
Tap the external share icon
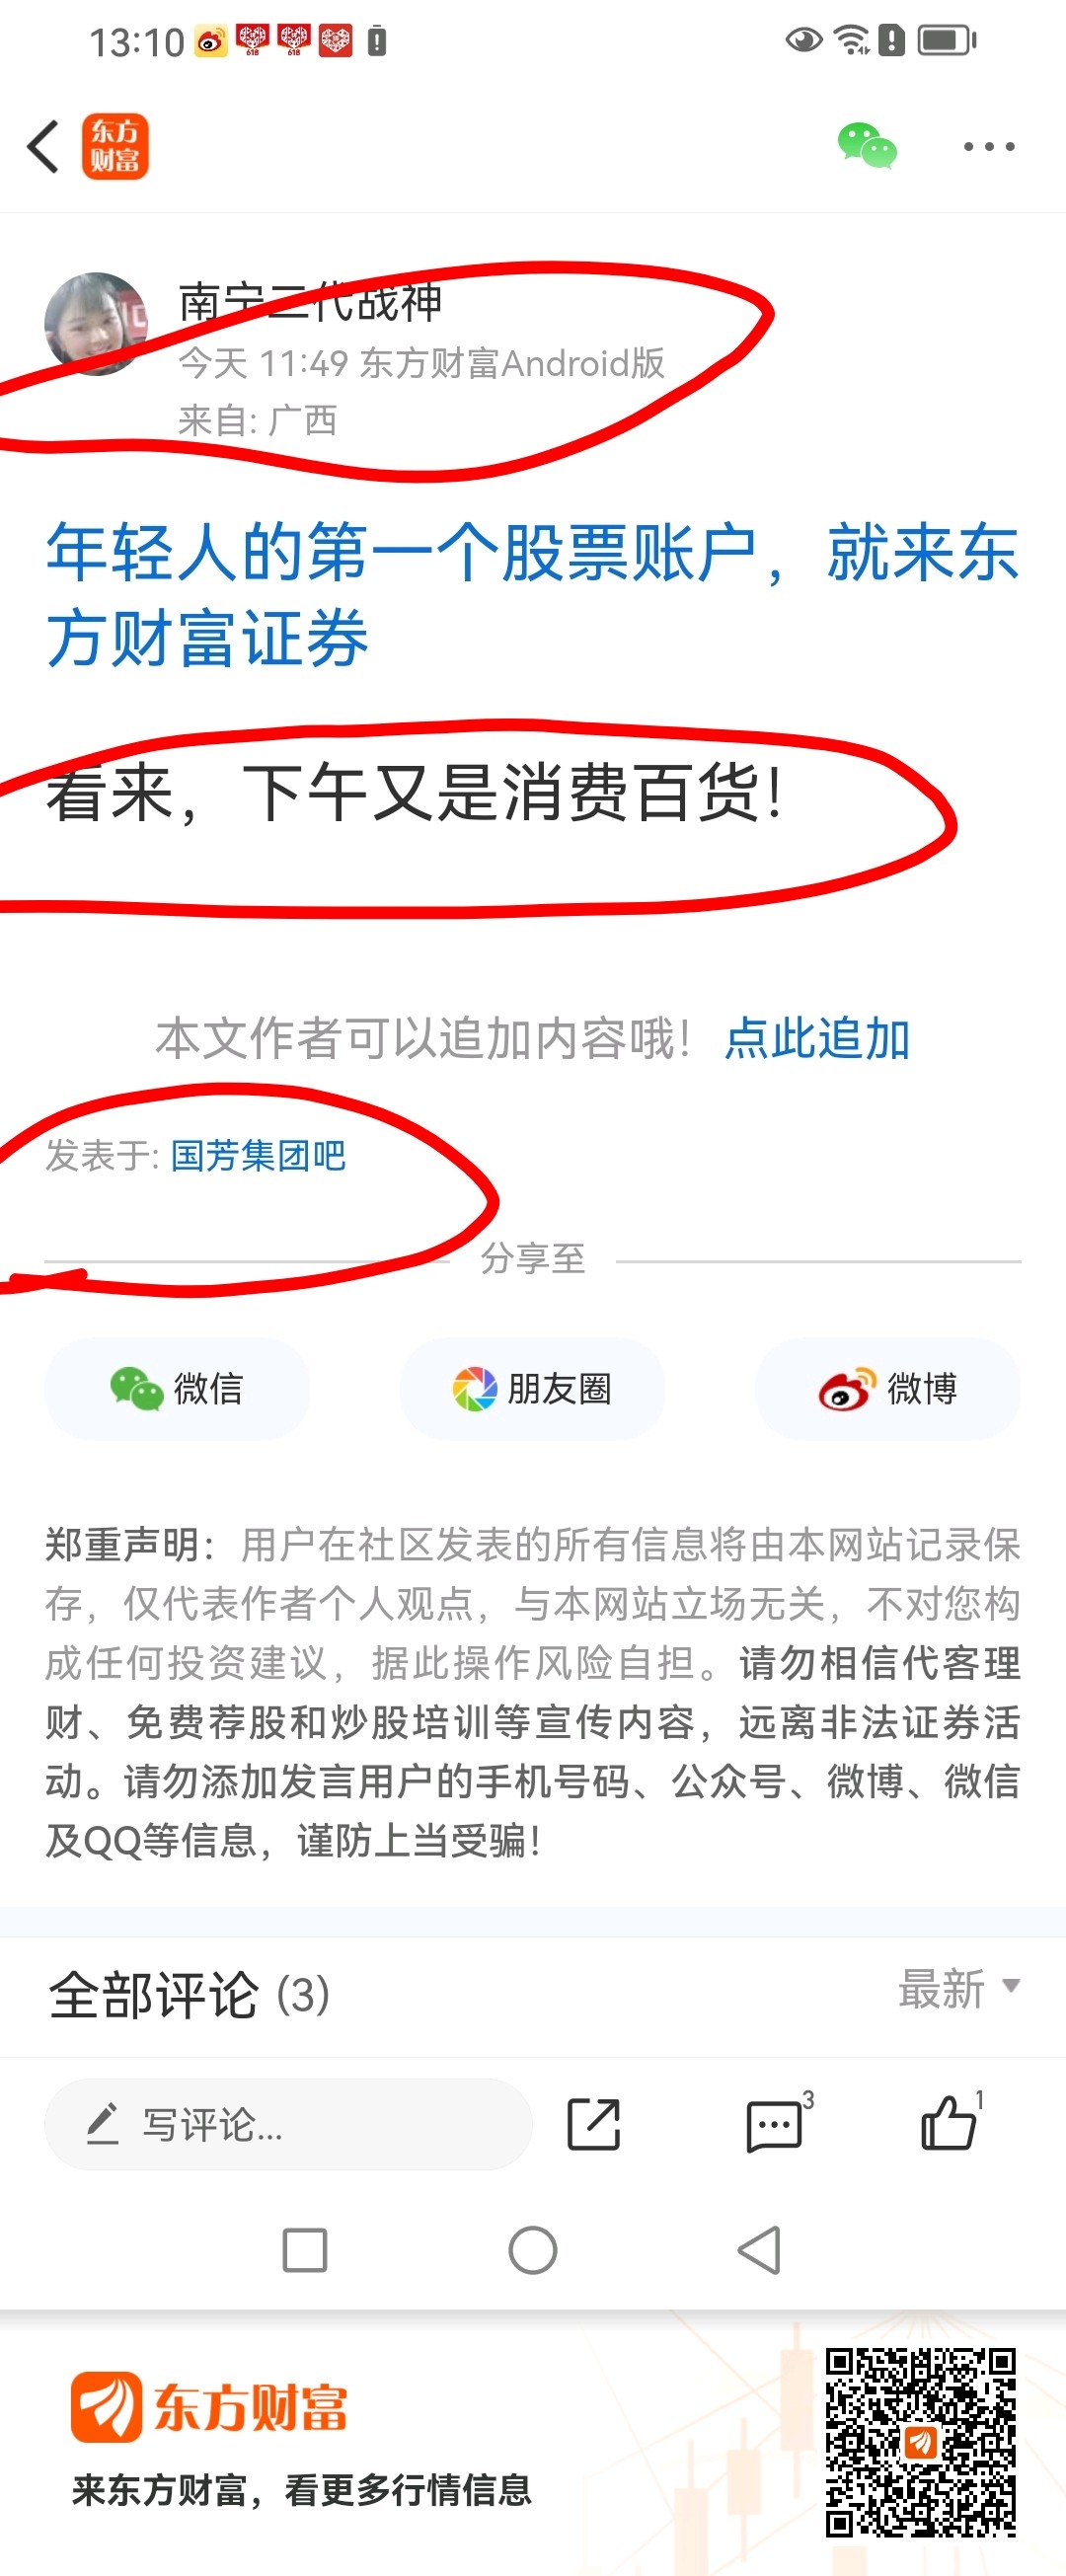(x=594, y=2124)
